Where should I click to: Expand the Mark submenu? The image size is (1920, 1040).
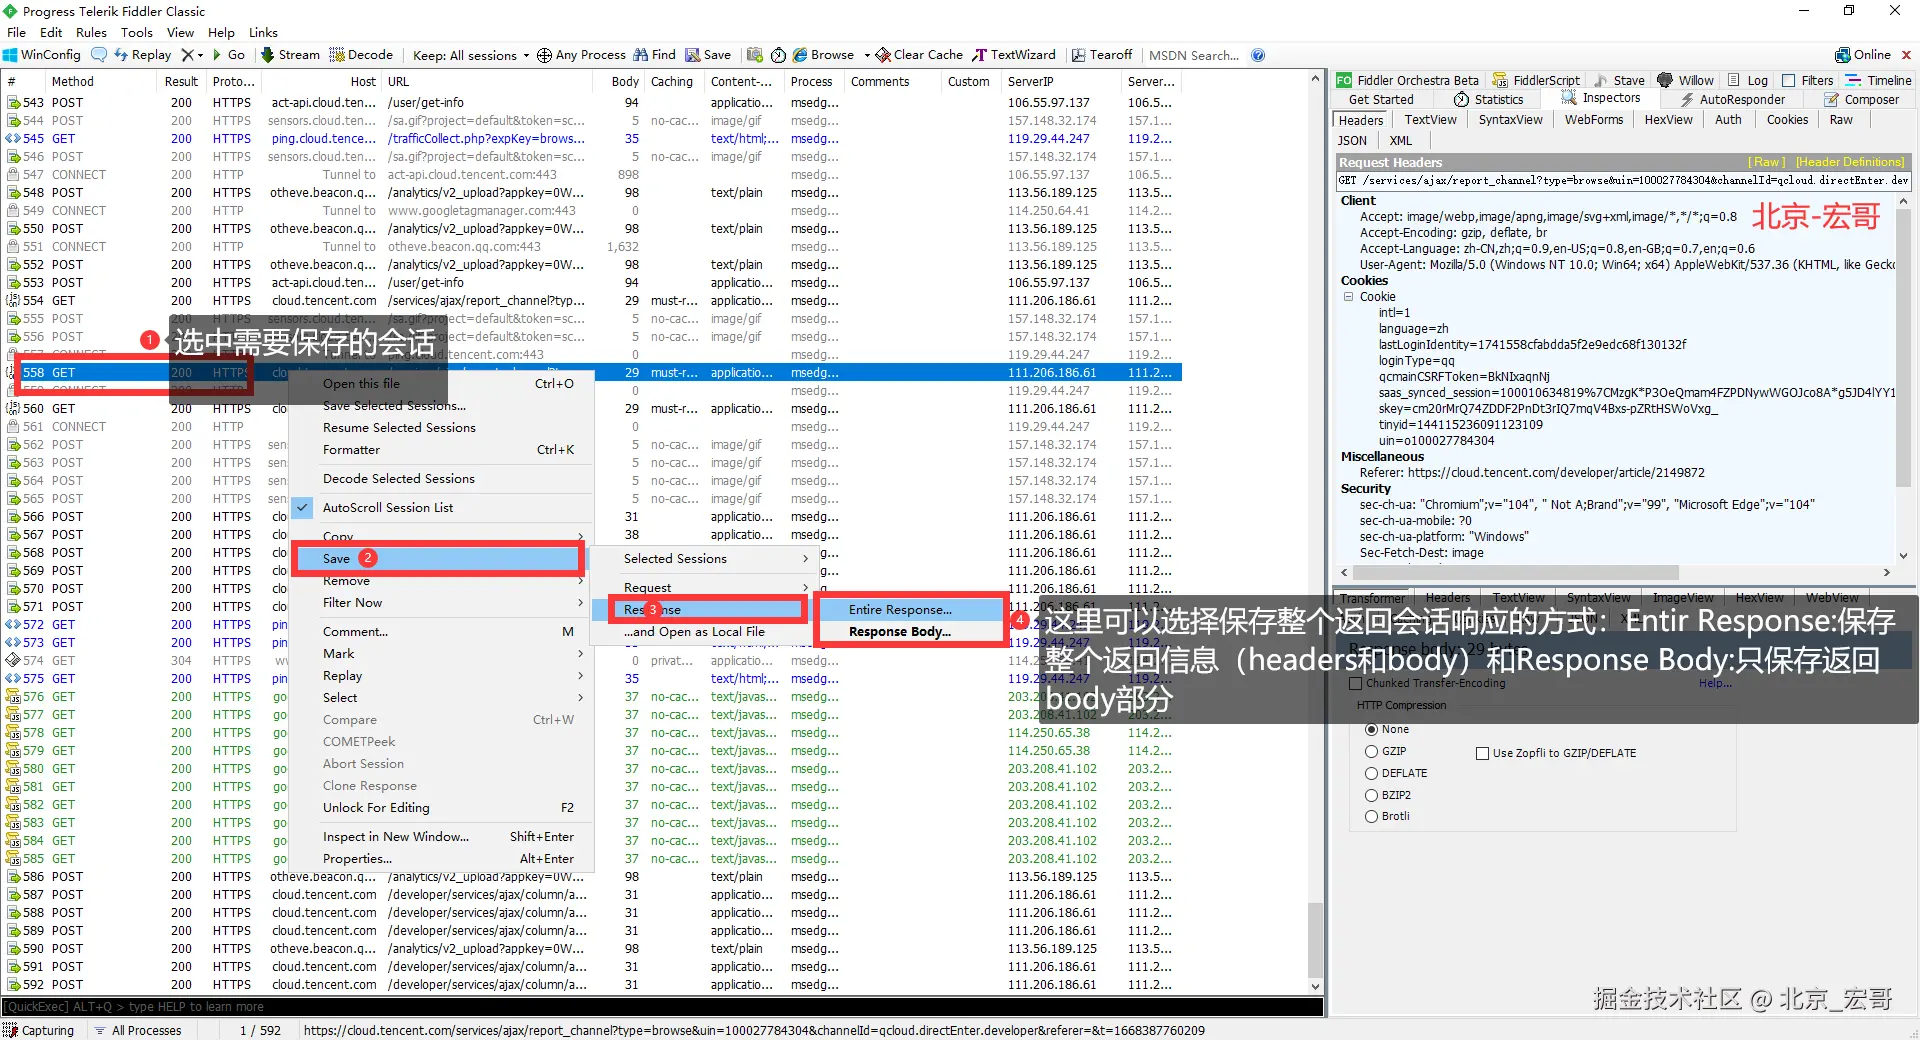(x=441, y=654)
